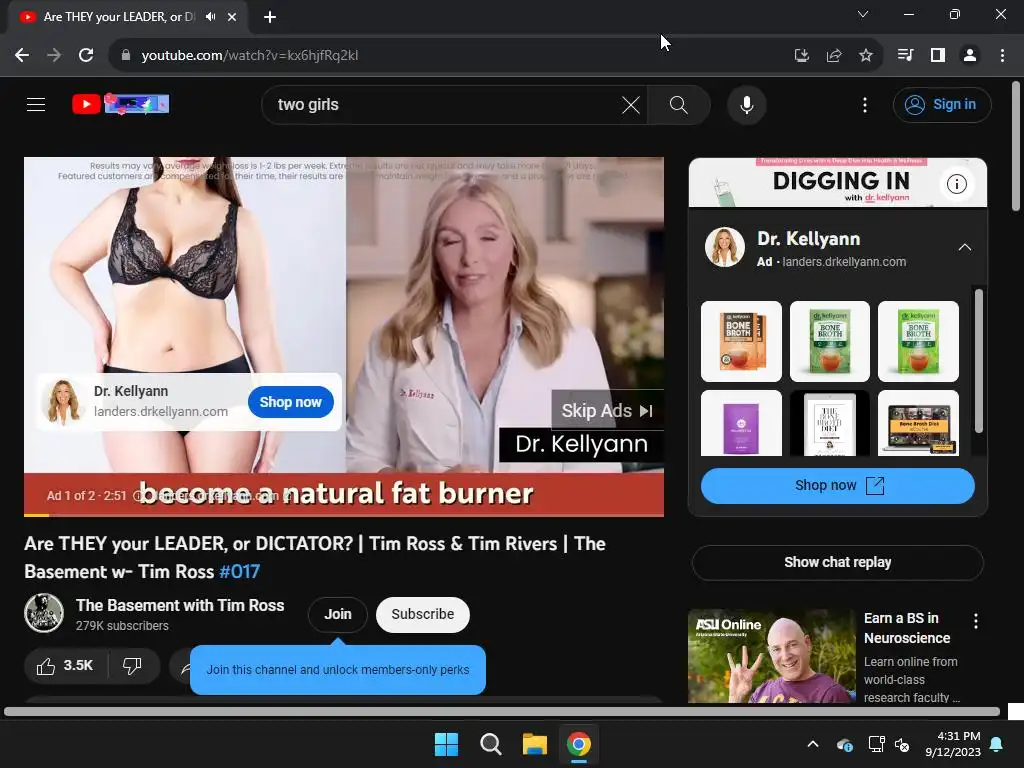
Task: Open the 4:31 PM clock calendar
Action: pos(953,744)
